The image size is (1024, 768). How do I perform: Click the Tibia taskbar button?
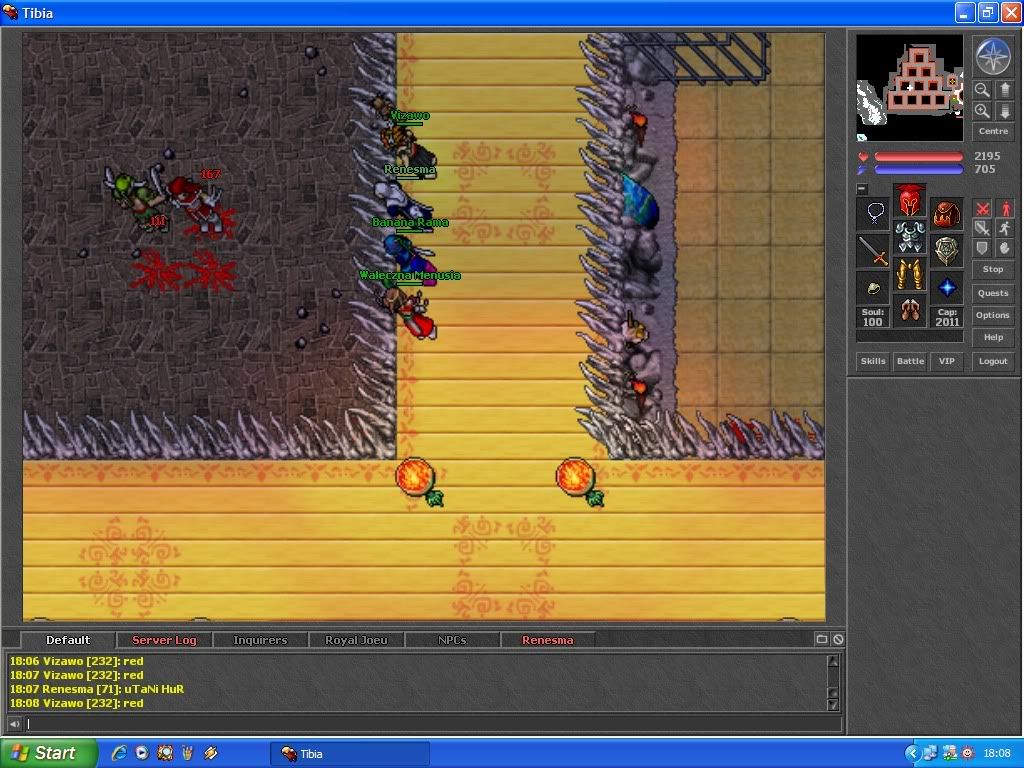(x=350, y=754)
